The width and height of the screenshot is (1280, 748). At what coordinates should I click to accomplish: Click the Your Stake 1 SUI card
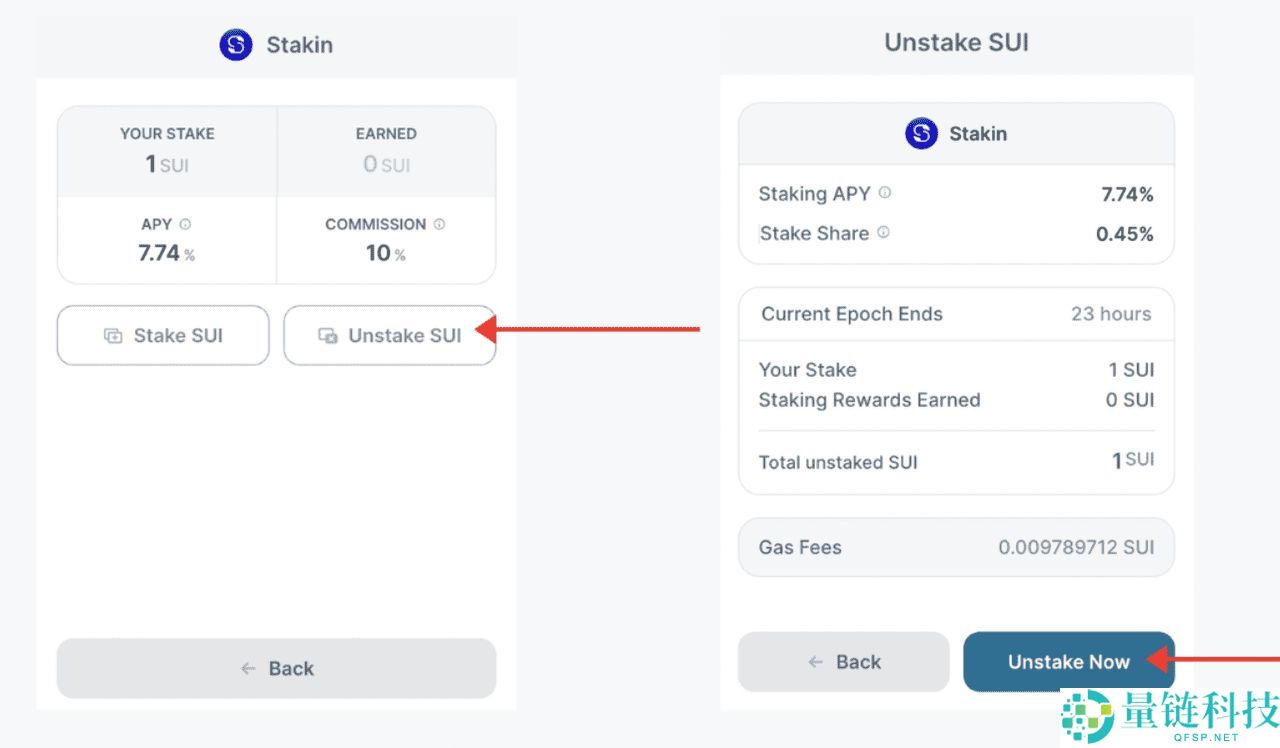[167, 151]
